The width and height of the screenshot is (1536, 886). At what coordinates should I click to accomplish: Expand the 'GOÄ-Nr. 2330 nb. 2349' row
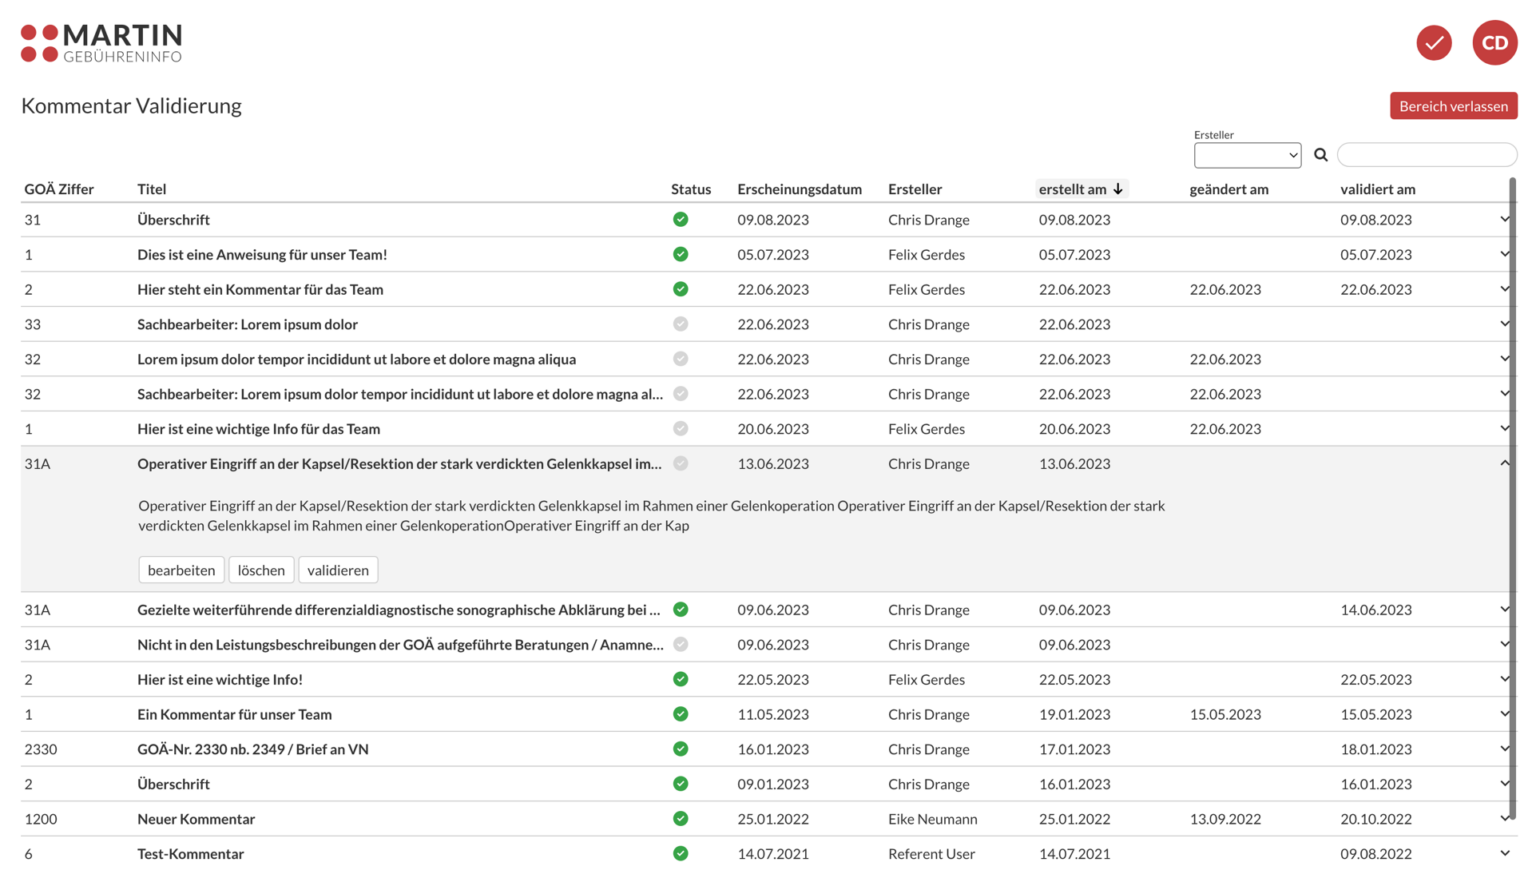(x=1504, y=749)
